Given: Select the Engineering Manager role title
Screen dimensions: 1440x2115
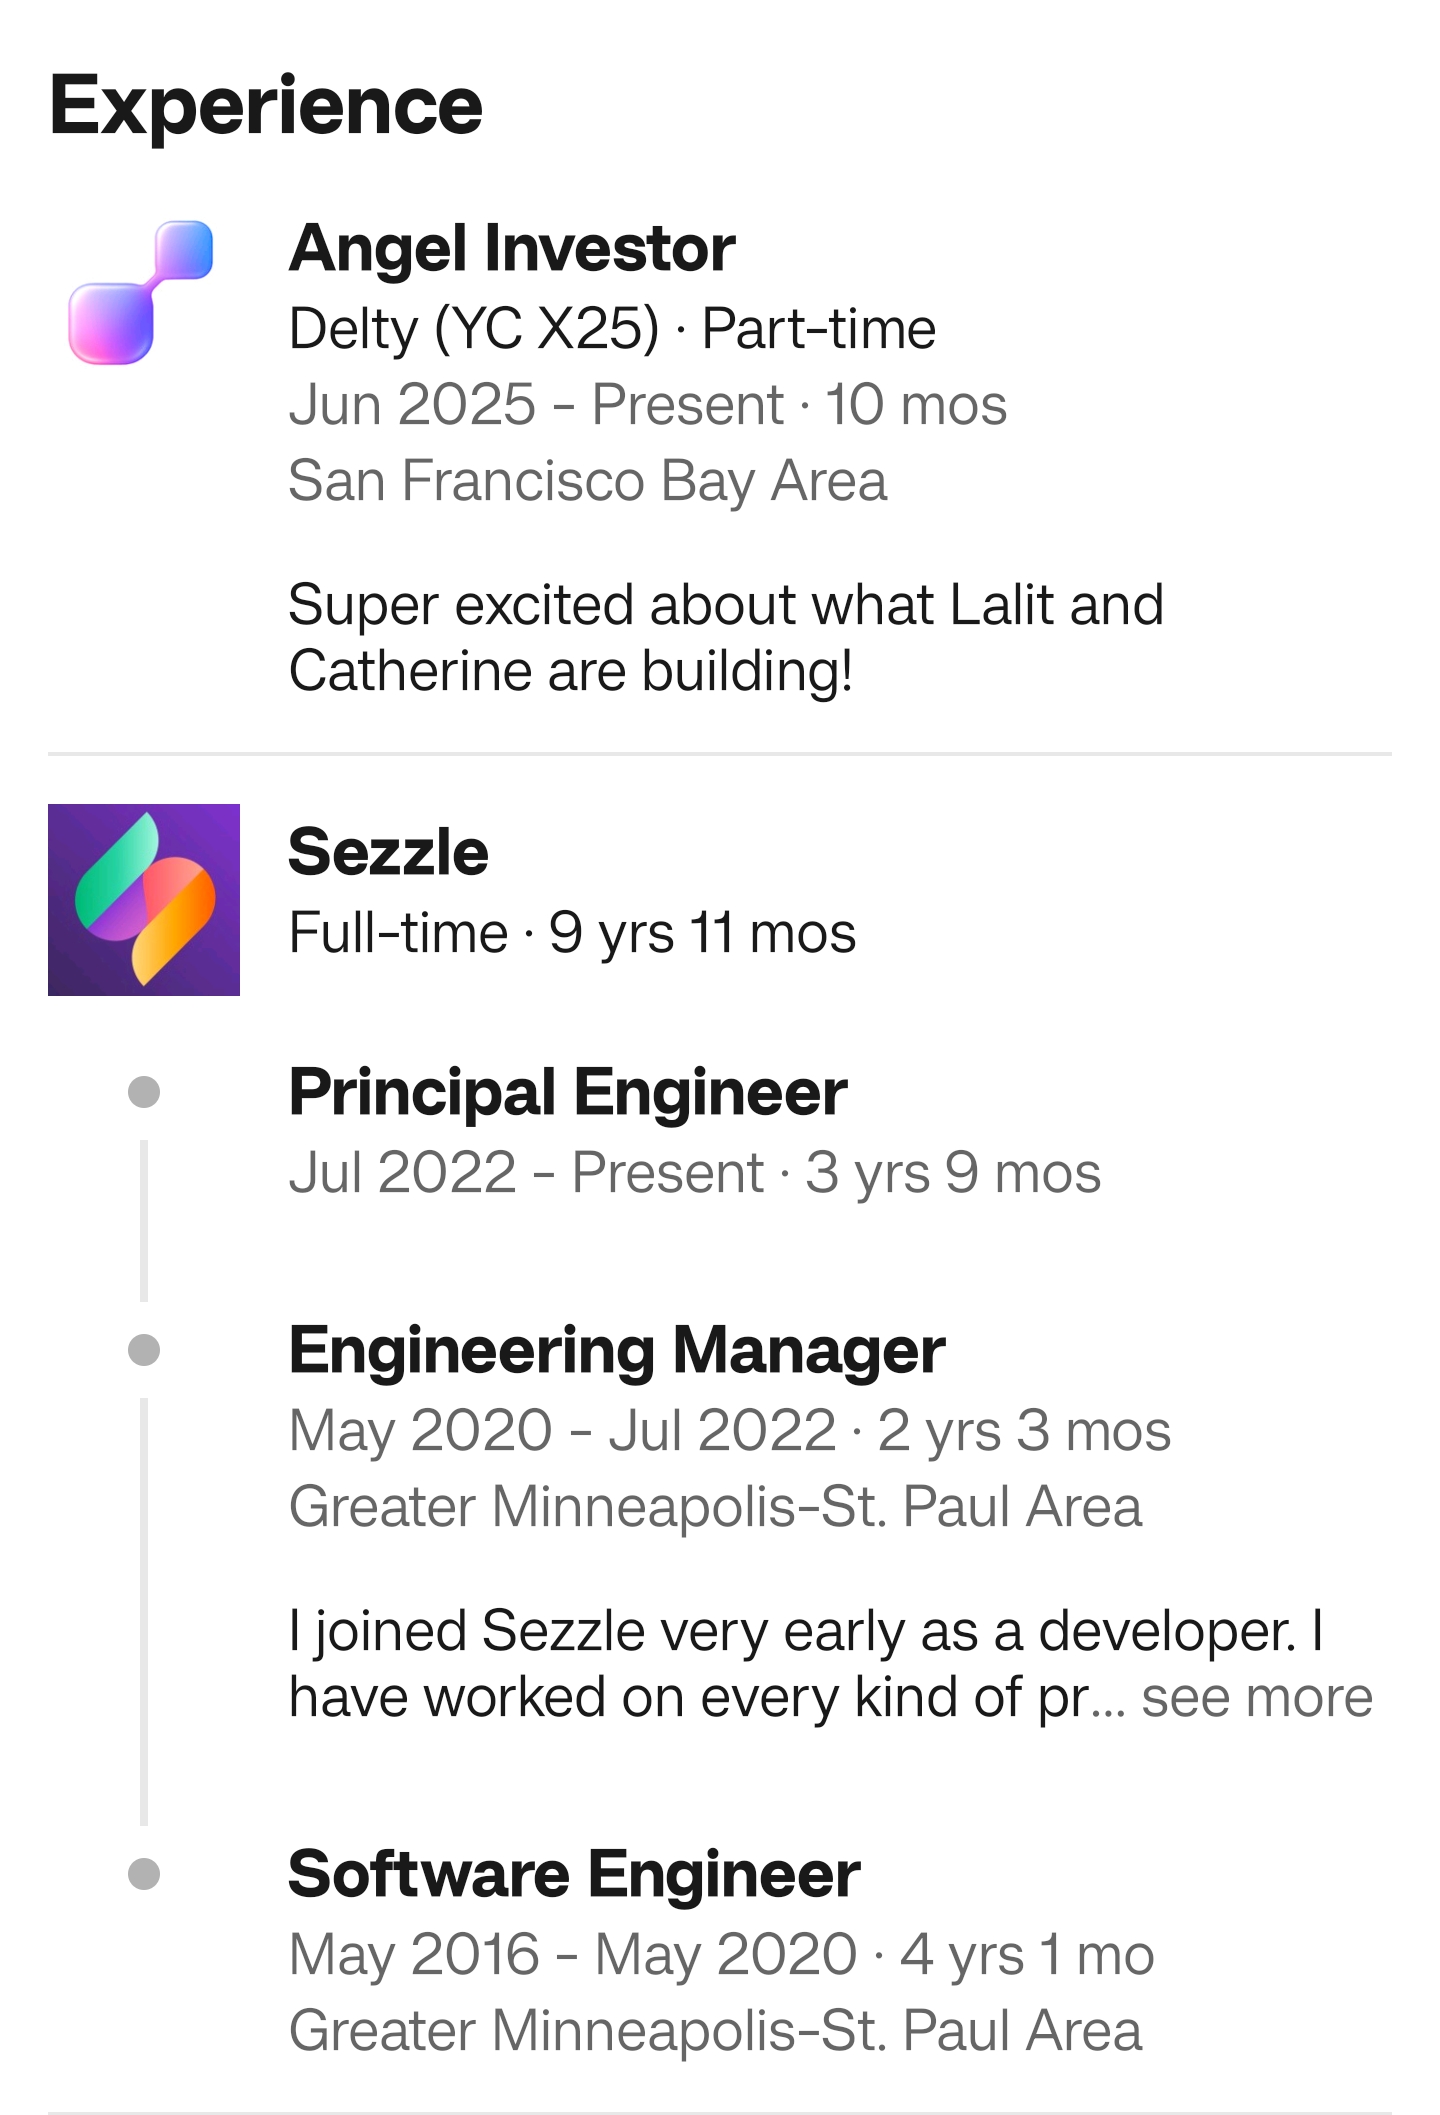Looking at the screenshot, I should [x=617, y=1352].
